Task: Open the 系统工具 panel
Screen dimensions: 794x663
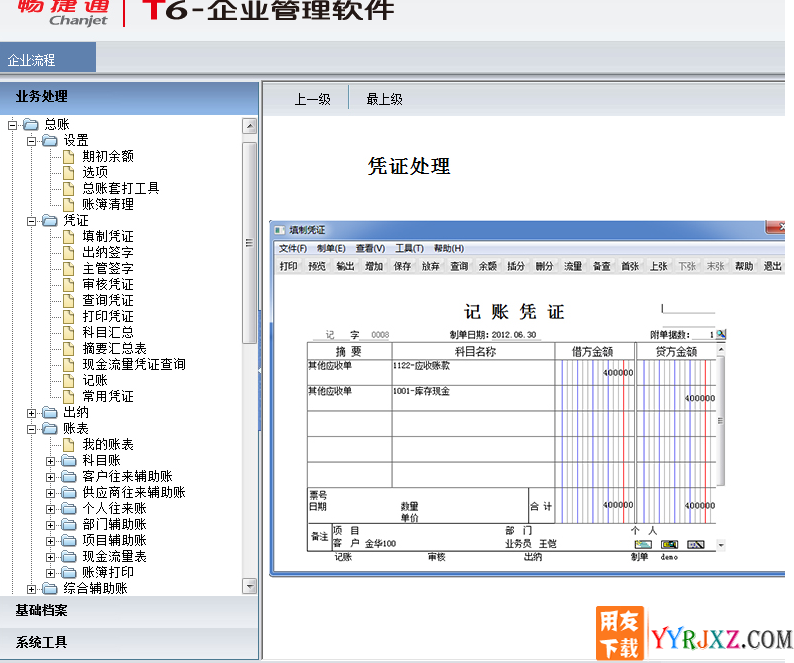Action: point(129,643)
